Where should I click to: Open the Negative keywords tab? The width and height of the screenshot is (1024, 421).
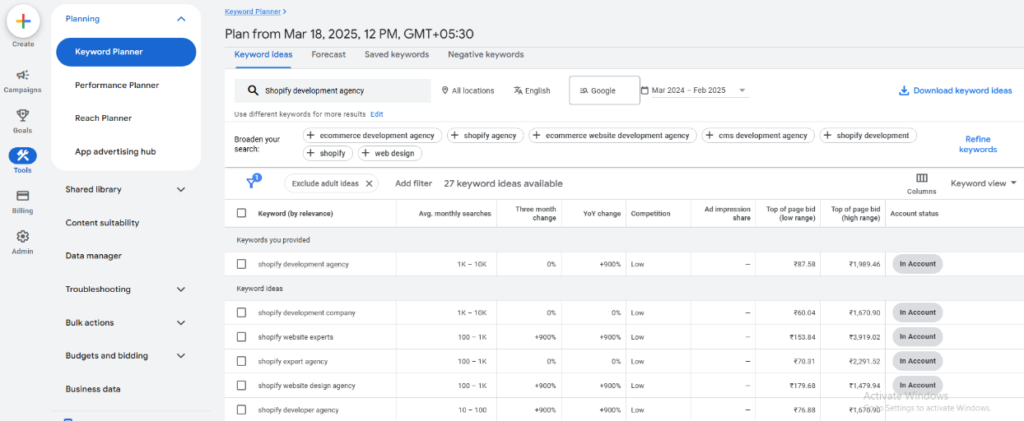pos(485,55)
